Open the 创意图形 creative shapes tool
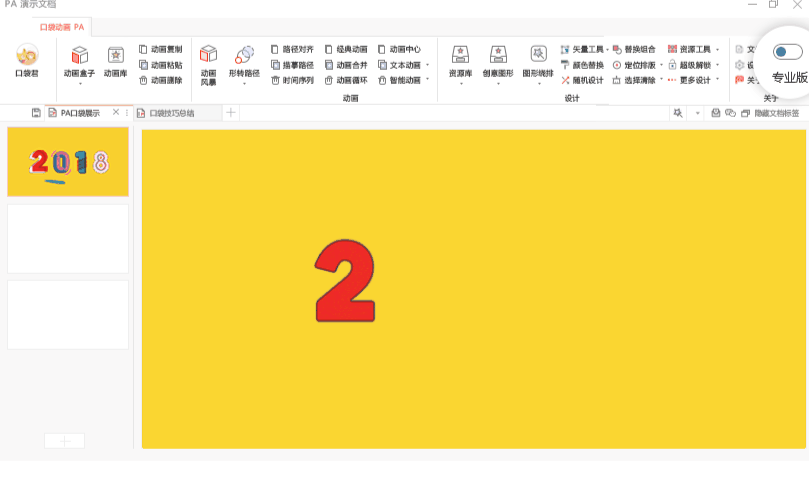Image resolution: width=809 pixels, height=478 pixels. [498, 61]
